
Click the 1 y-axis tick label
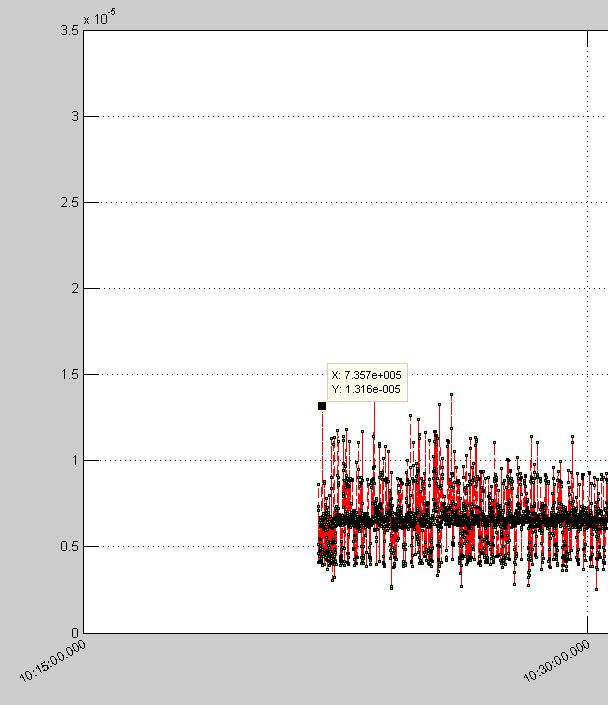72,461
